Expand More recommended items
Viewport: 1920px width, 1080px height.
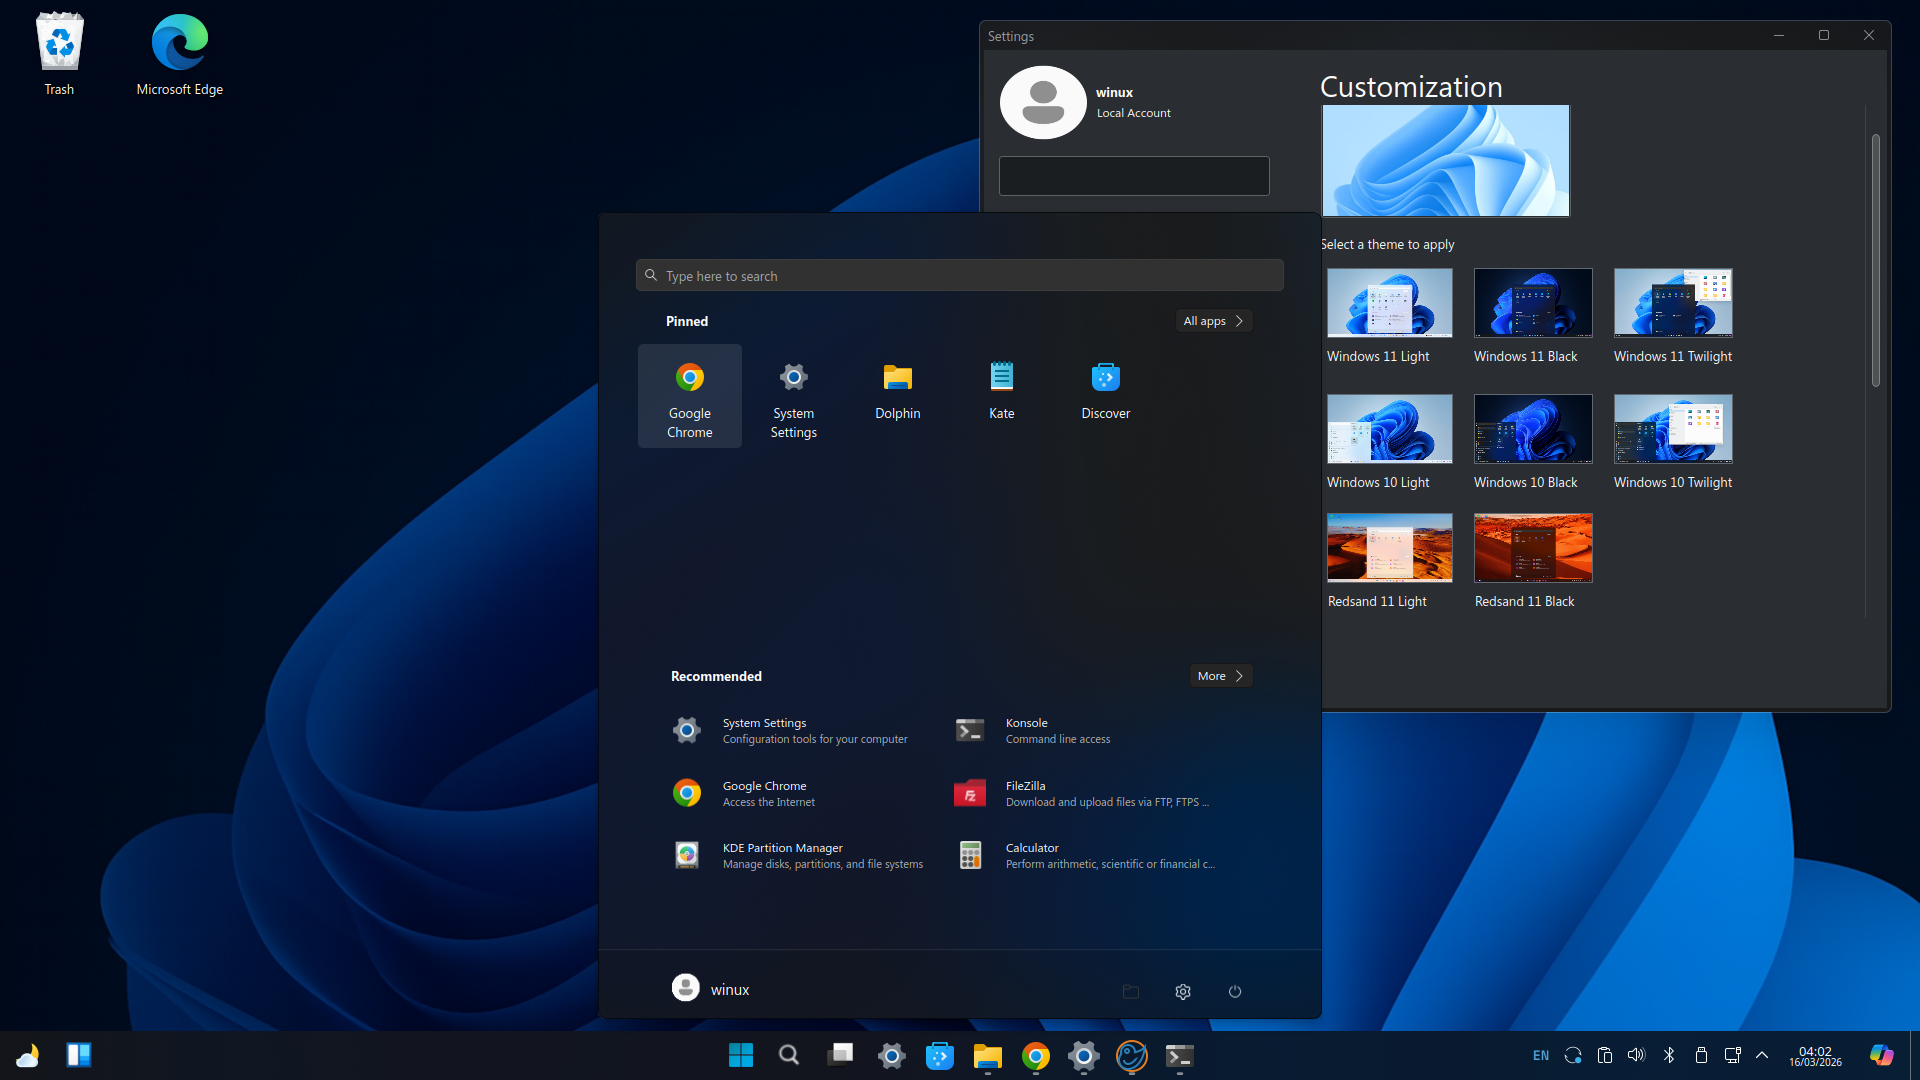click(1220, 676)
